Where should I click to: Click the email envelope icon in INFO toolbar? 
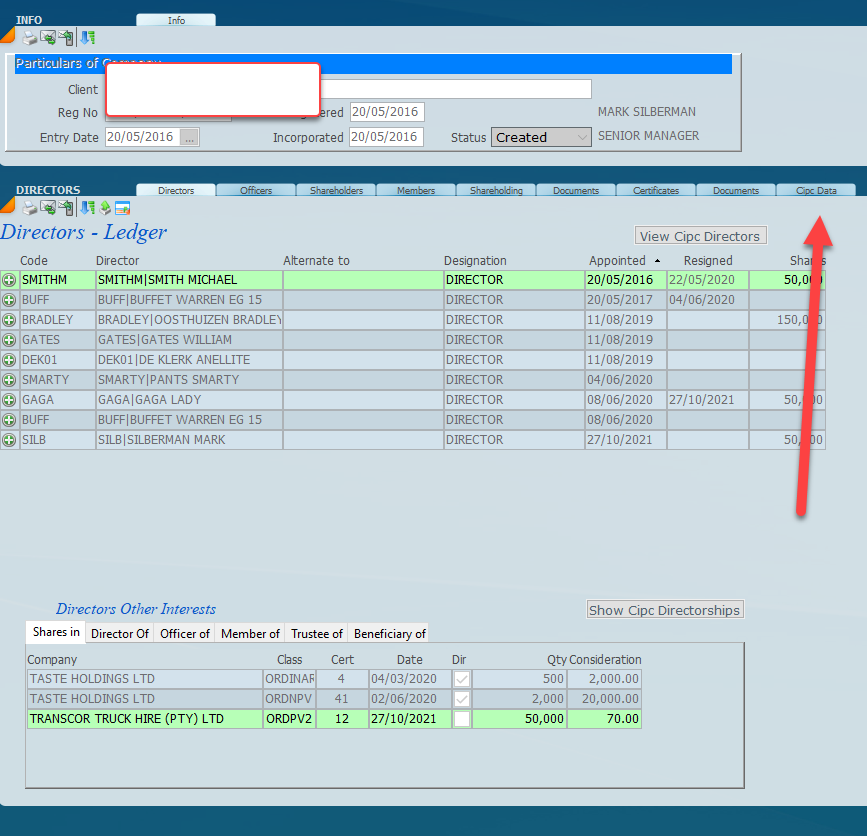click(x=47, y=38)
